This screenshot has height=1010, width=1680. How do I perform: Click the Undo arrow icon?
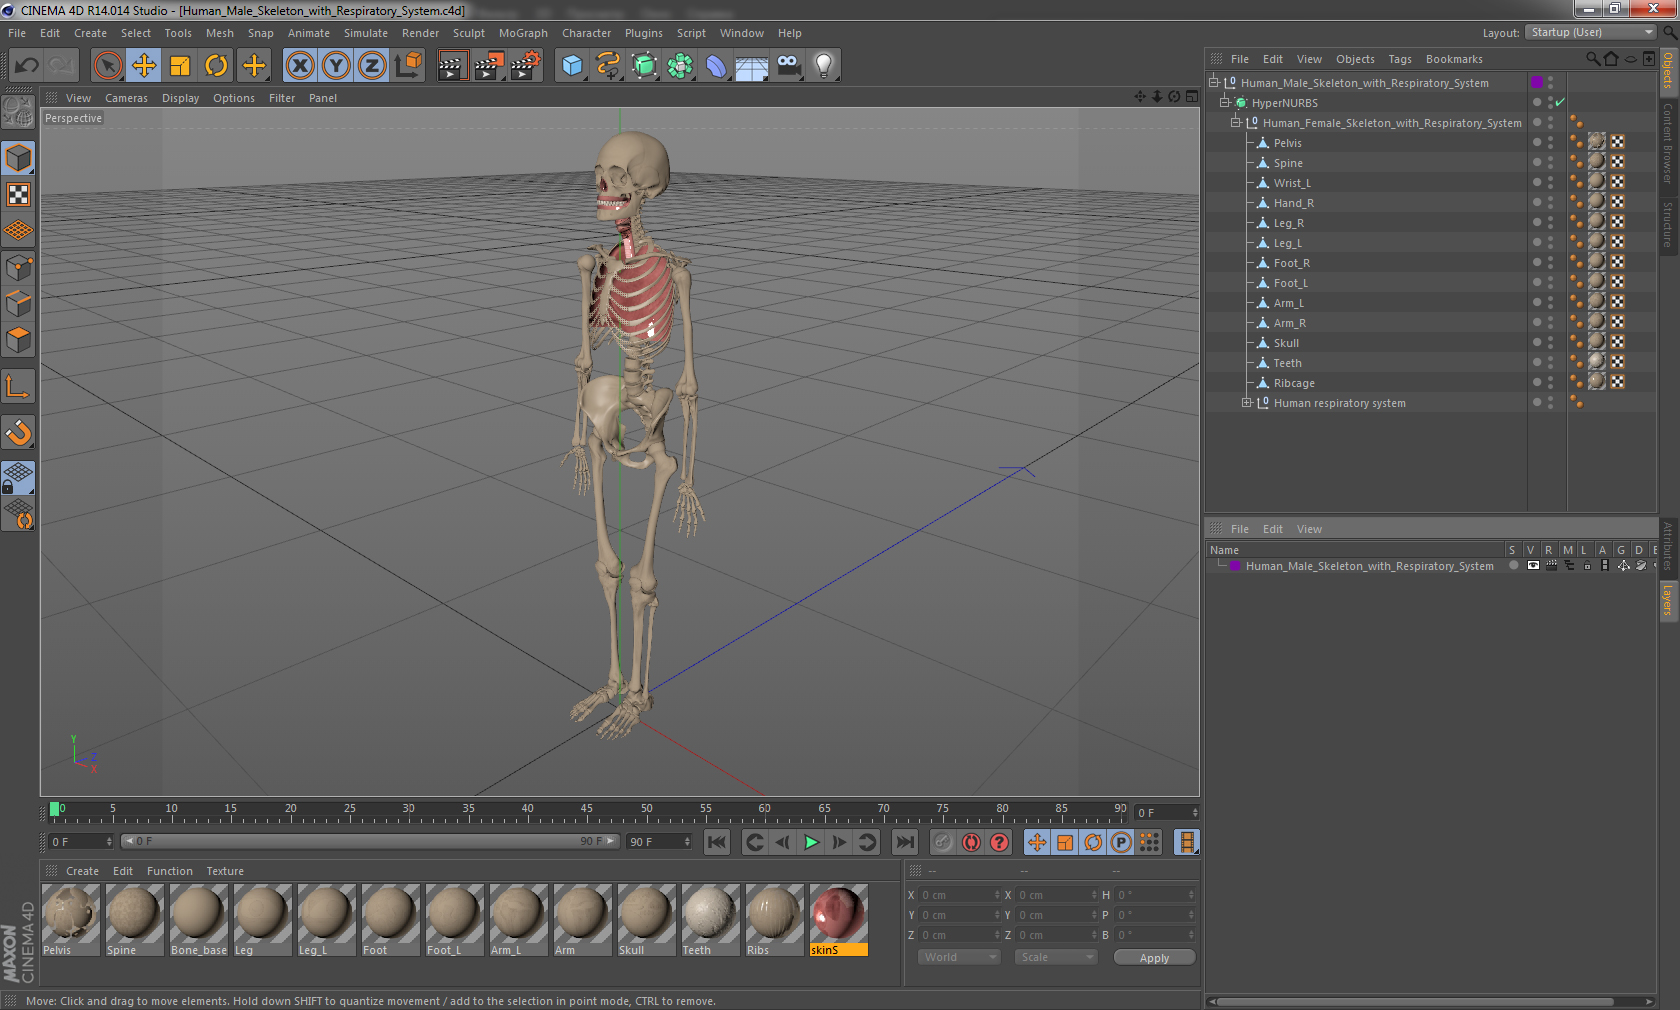coord(26,66)
